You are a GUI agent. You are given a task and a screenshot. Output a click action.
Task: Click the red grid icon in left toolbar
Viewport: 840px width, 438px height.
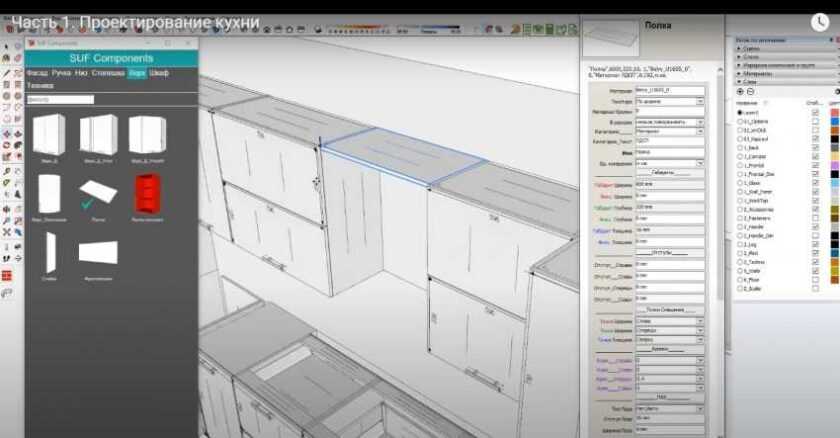pos(7,275)
